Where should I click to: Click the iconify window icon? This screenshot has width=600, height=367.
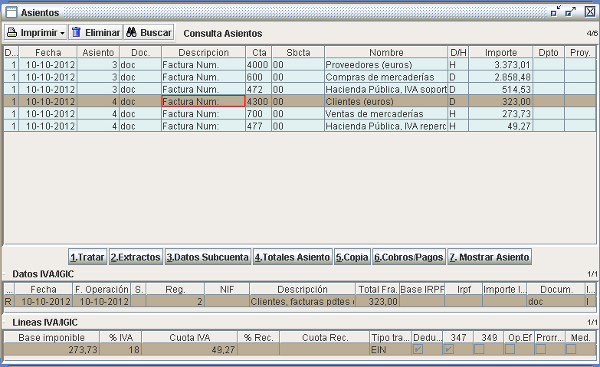click(x=555, y=12)
